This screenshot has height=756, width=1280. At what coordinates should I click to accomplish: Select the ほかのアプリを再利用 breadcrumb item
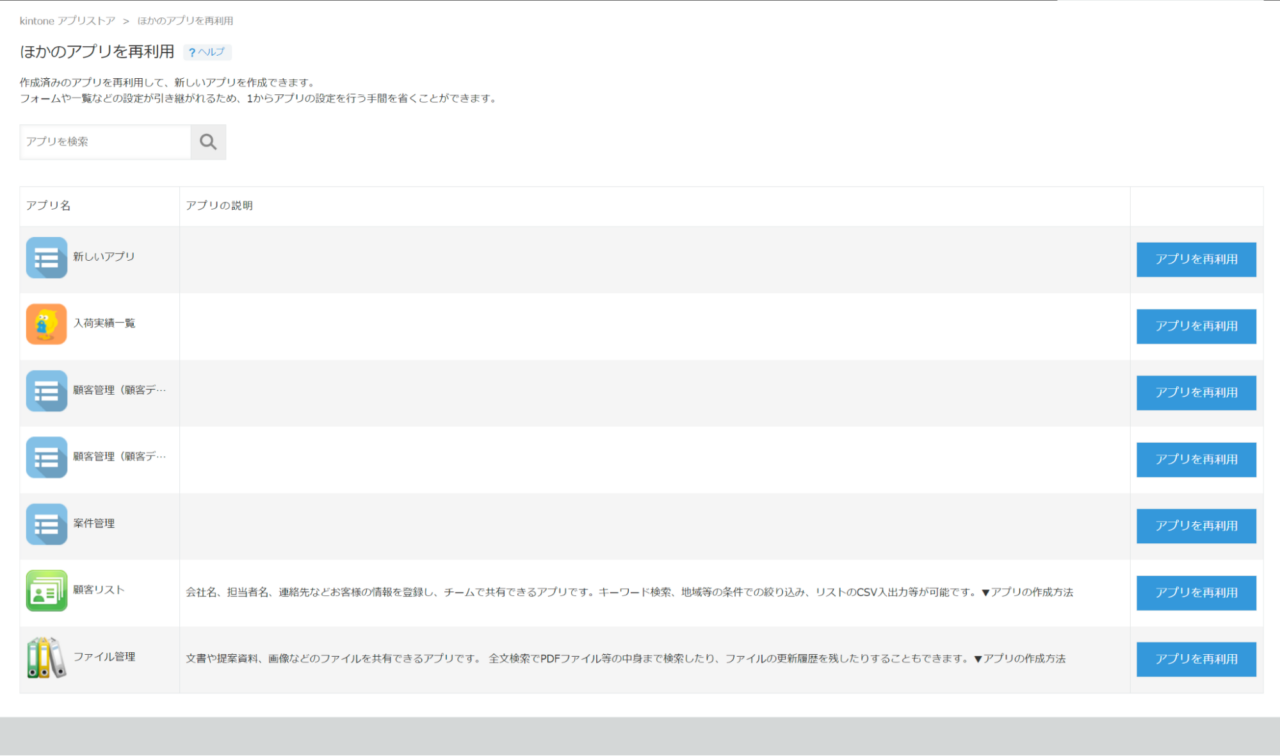188,19
